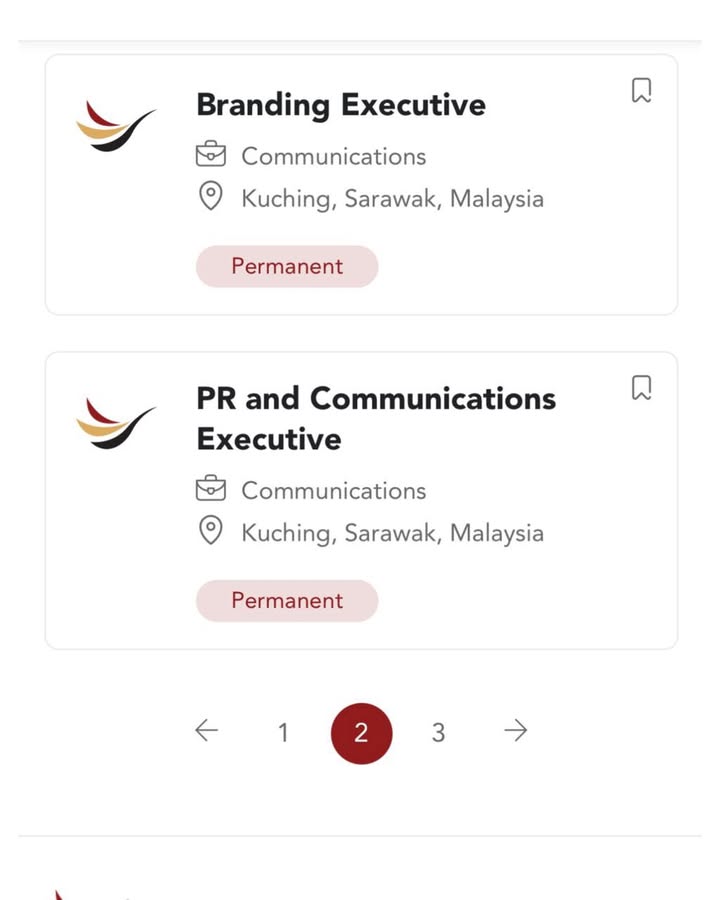The image size is (720, 900).
Task: Click Communications category under Branding Executive
Action: click(333, 157)
